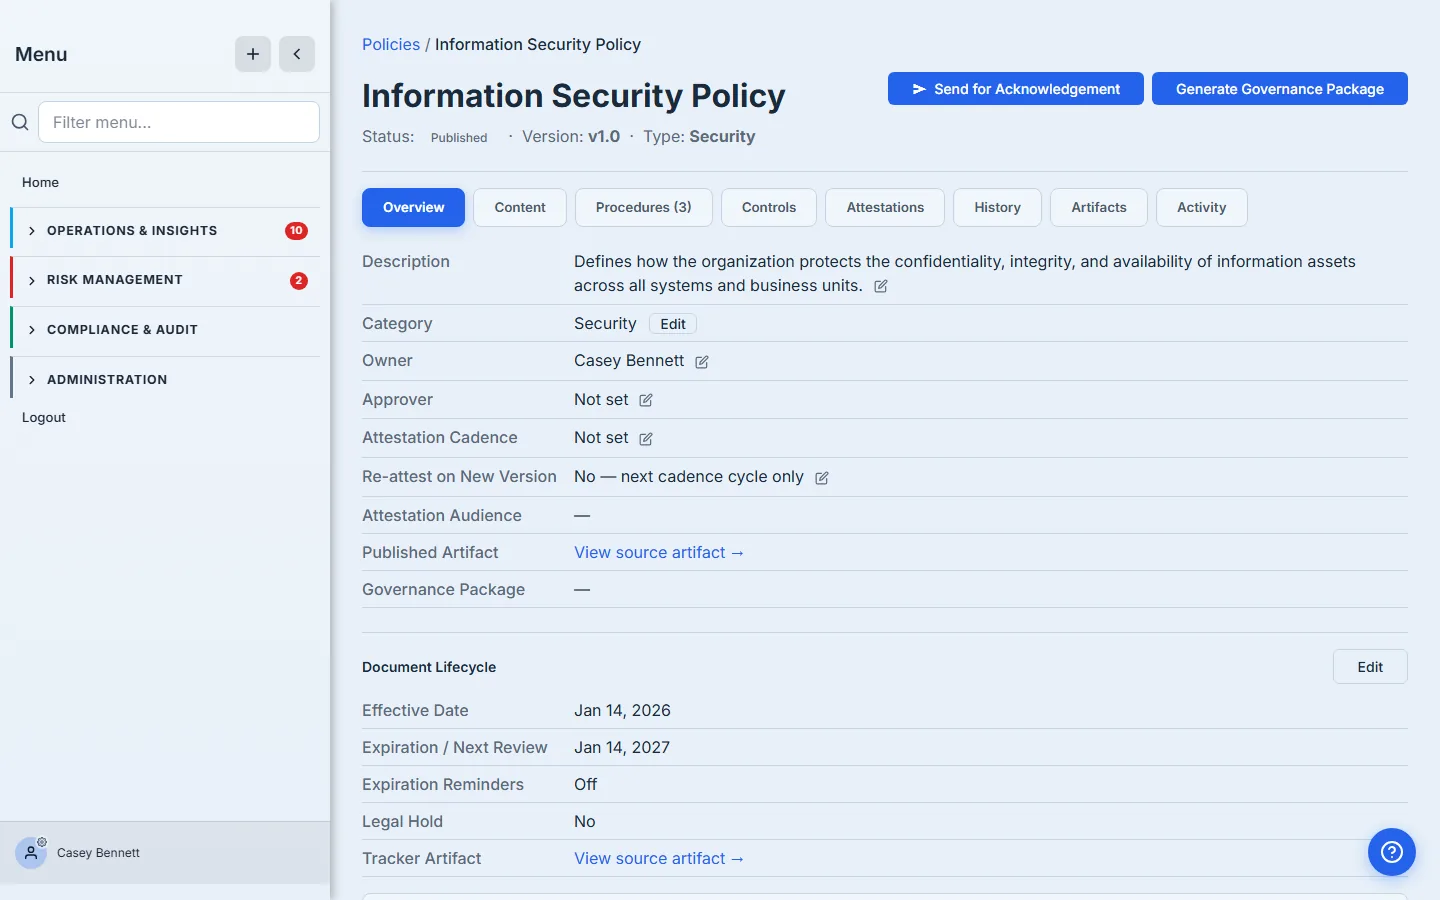Open Published Artifact view source link
Viewport: 1440px width, 900px height.
pyautogui.click(x=659, y=553)
